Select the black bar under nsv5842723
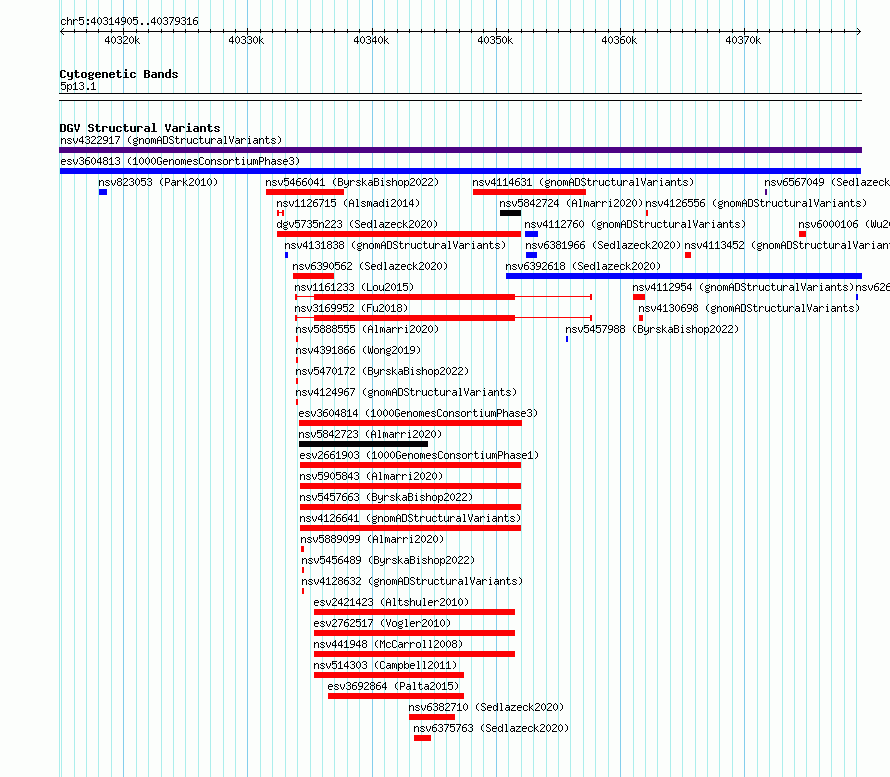This screenshot has height=777, width=890. (363, 444)
